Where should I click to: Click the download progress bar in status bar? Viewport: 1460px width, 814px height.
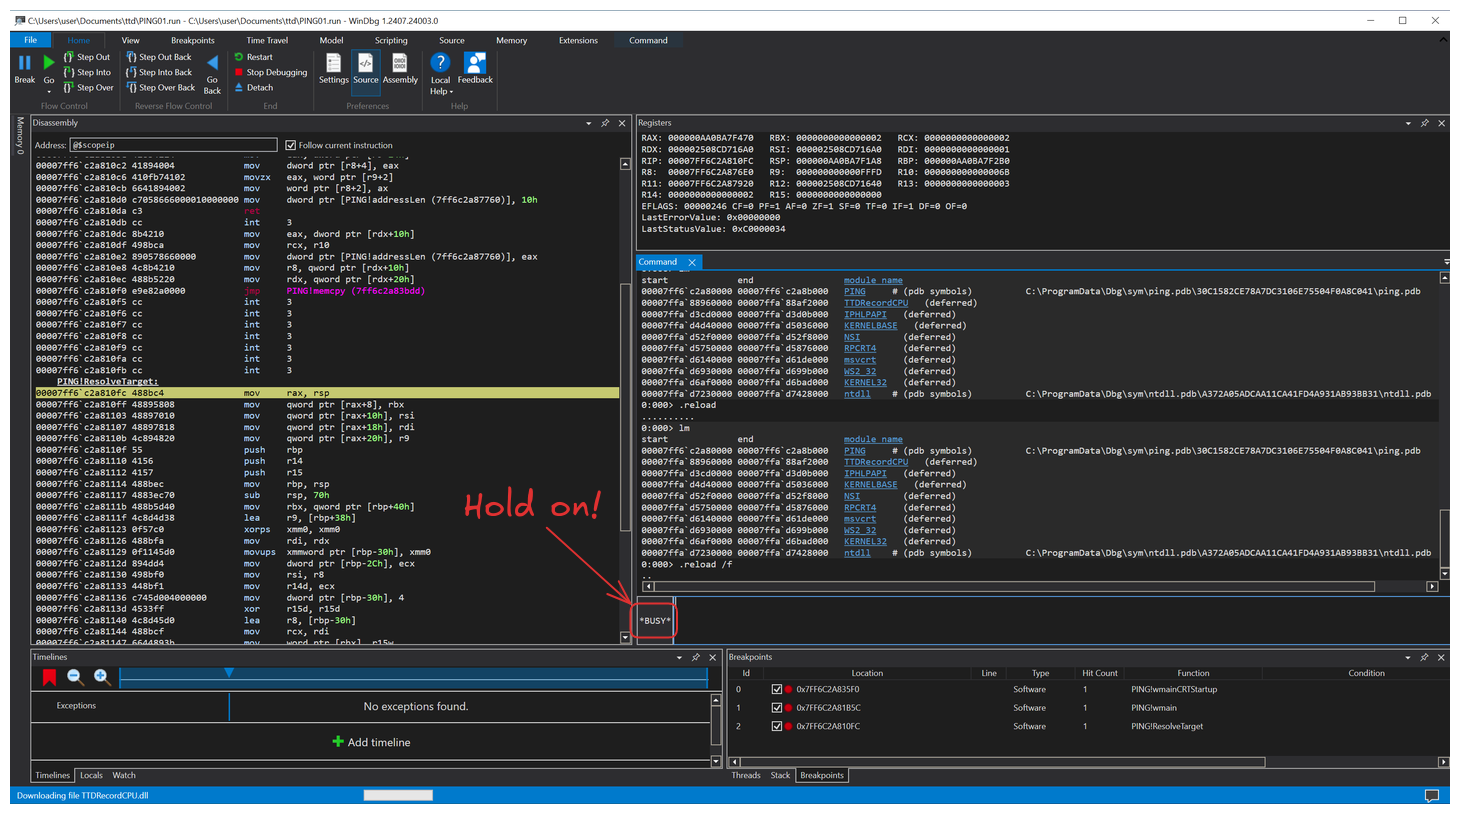click(x=398, y=796)
